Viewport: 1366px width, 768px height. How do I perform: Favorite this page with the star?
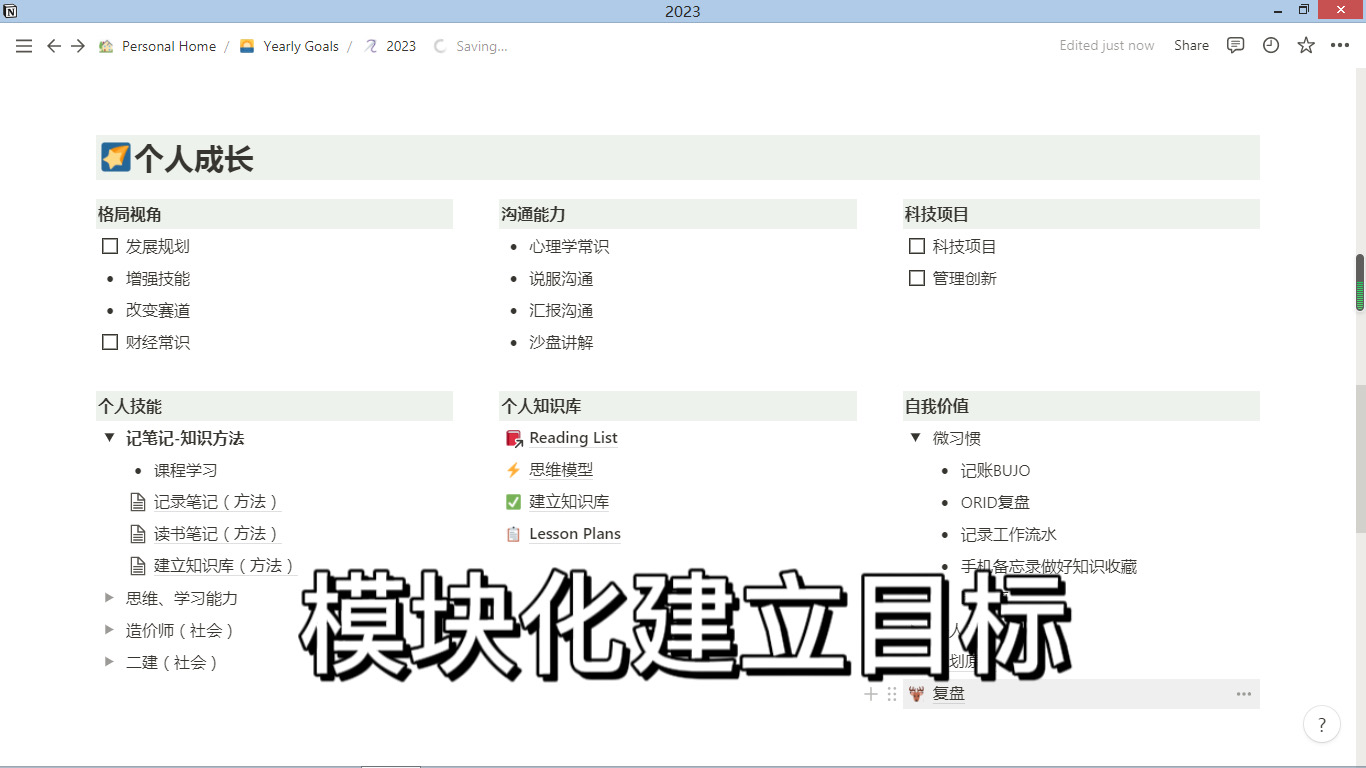point(1306,45)
